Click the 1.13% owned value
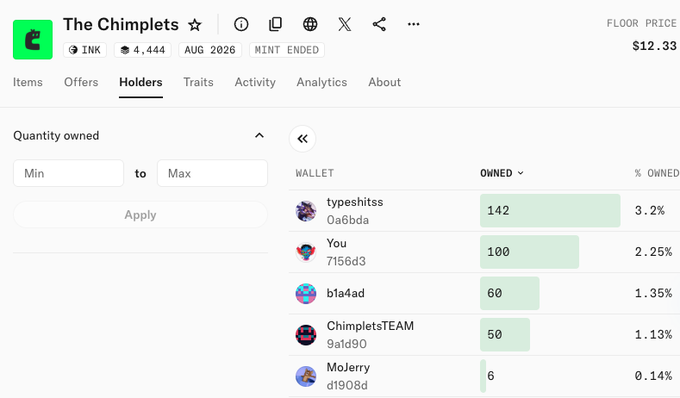The width and height of the screenshot is (680, 398). click(654, 335)
